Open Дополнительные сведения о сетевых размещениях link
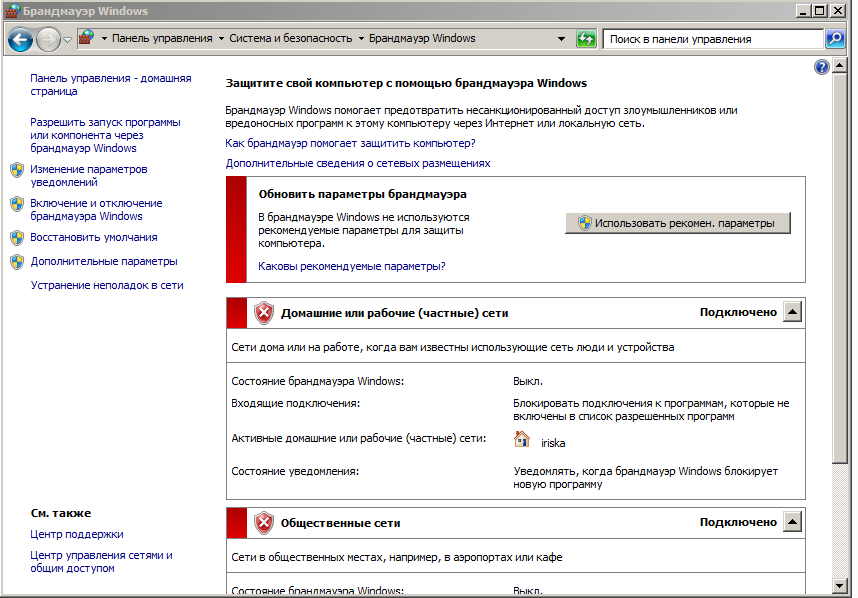 358,163
